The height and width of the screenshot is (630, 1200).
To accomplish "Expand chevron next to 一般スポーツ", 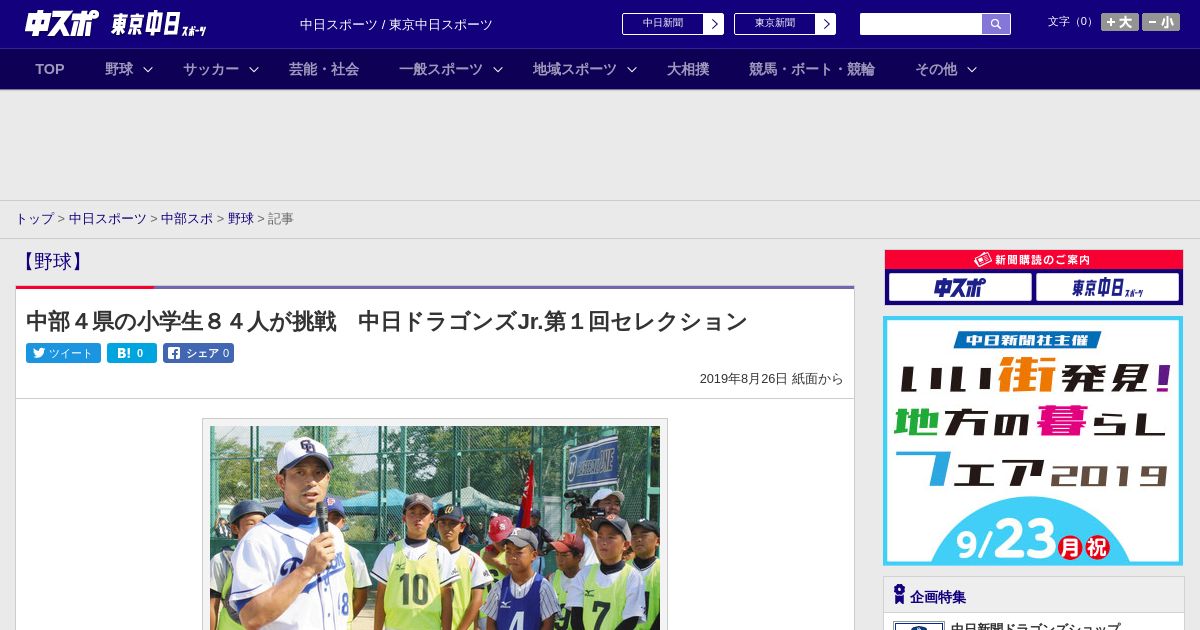I will (498, 69).
